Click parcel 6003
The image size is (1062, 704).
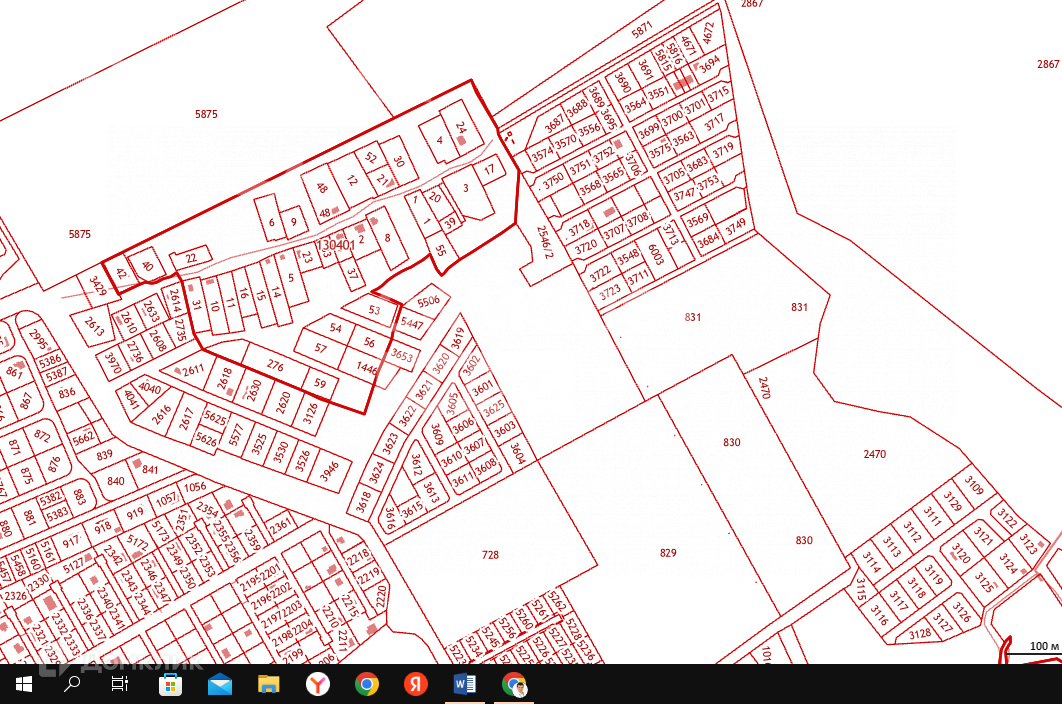tap(655, 255)
